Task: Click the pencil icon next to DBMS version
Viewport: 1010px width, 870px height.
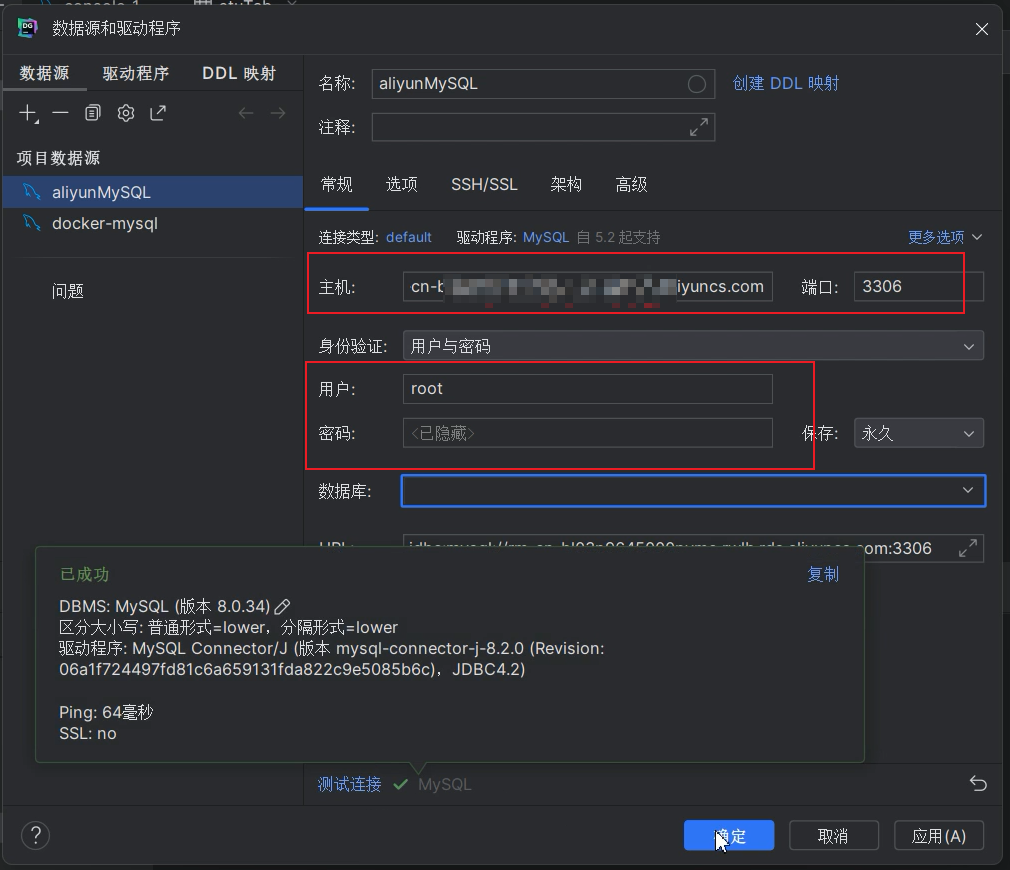Action: click(x=282, y=607)
